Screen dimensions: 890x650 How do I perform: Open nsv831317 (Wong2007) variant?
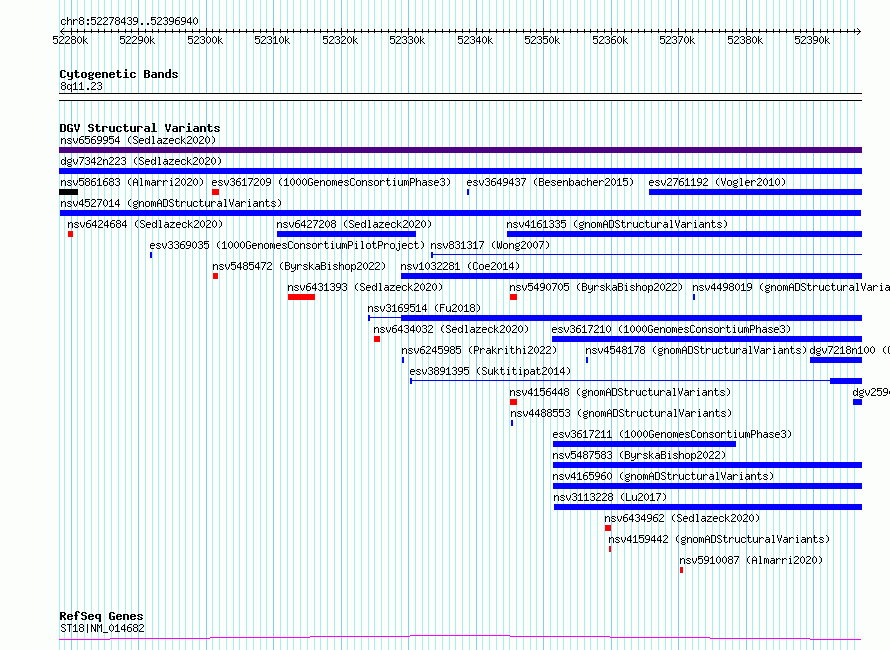pyautogui.click(x=490, y=245)
